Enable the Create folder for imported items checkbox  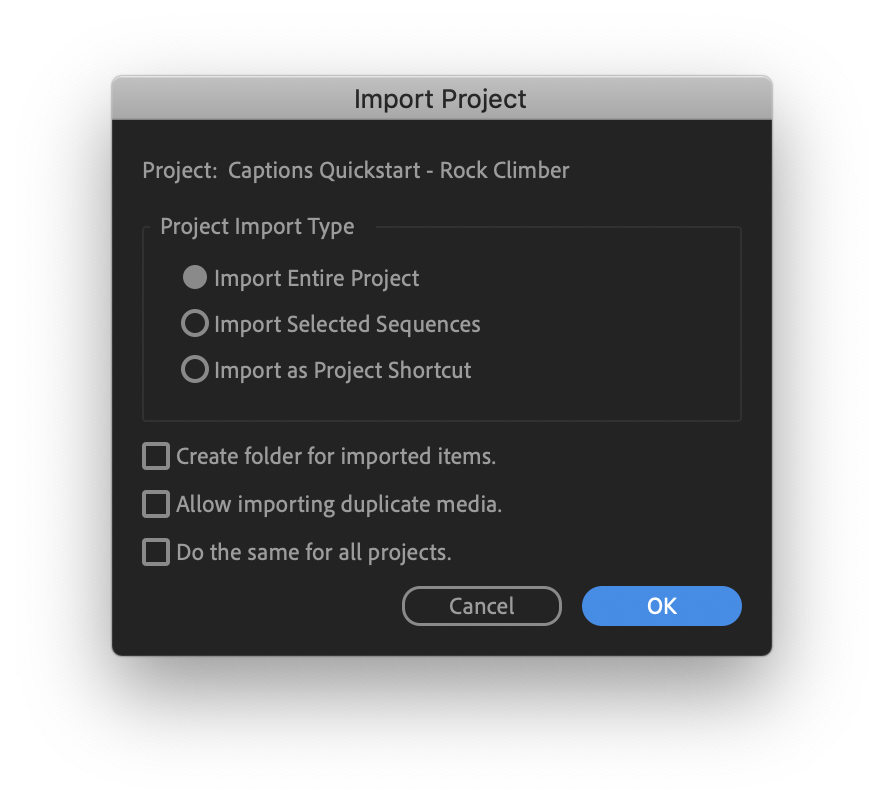click(x=156, y=456)
